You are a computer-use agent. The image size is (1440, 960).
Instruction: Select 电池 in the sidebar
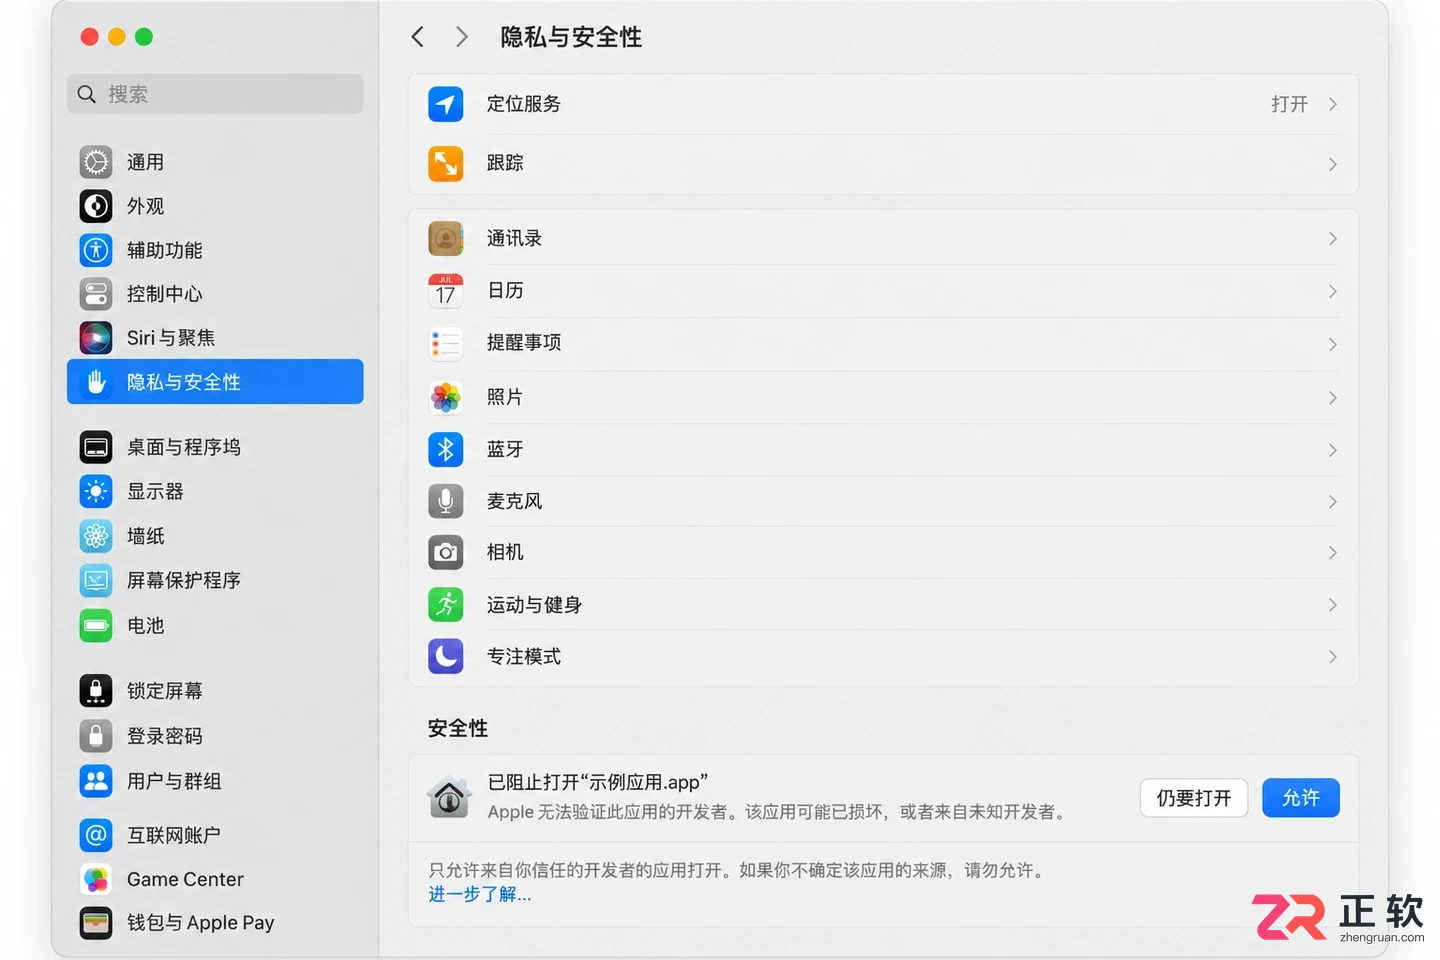click(215, 625)
